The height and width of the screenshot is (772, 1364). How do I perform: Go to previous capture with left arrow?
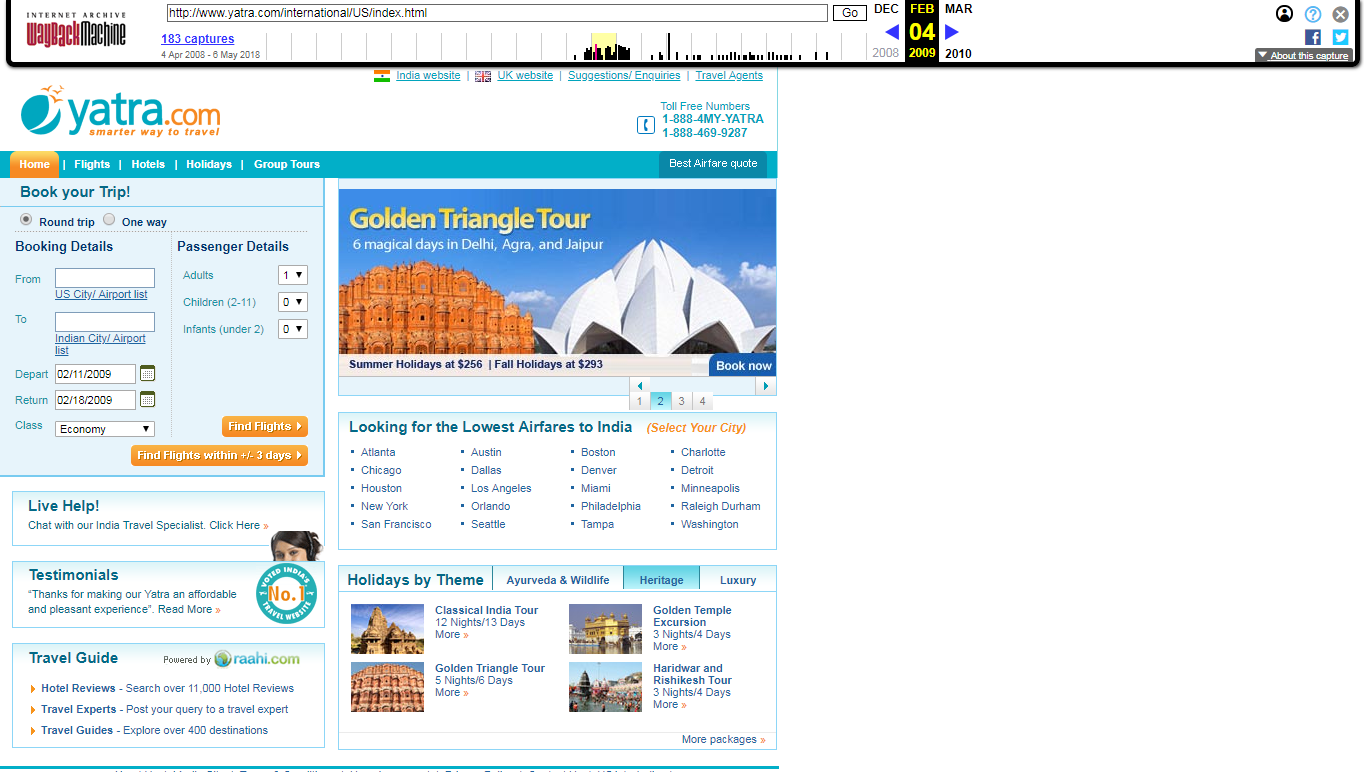tap(892, 32)
